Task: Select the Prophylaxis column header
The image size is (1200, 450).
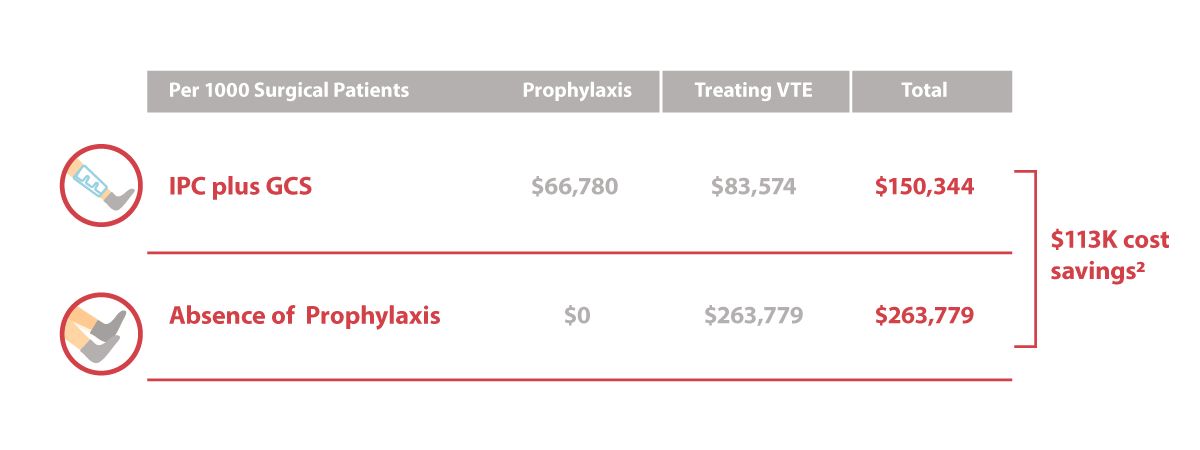Action: pyautogui.click(x=577, y=90)
